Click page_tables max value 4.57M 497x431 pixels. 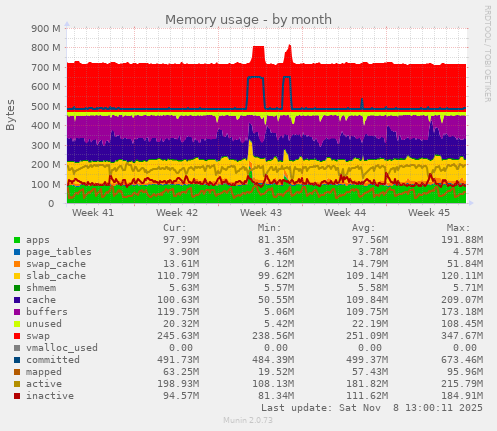point(468,252)
